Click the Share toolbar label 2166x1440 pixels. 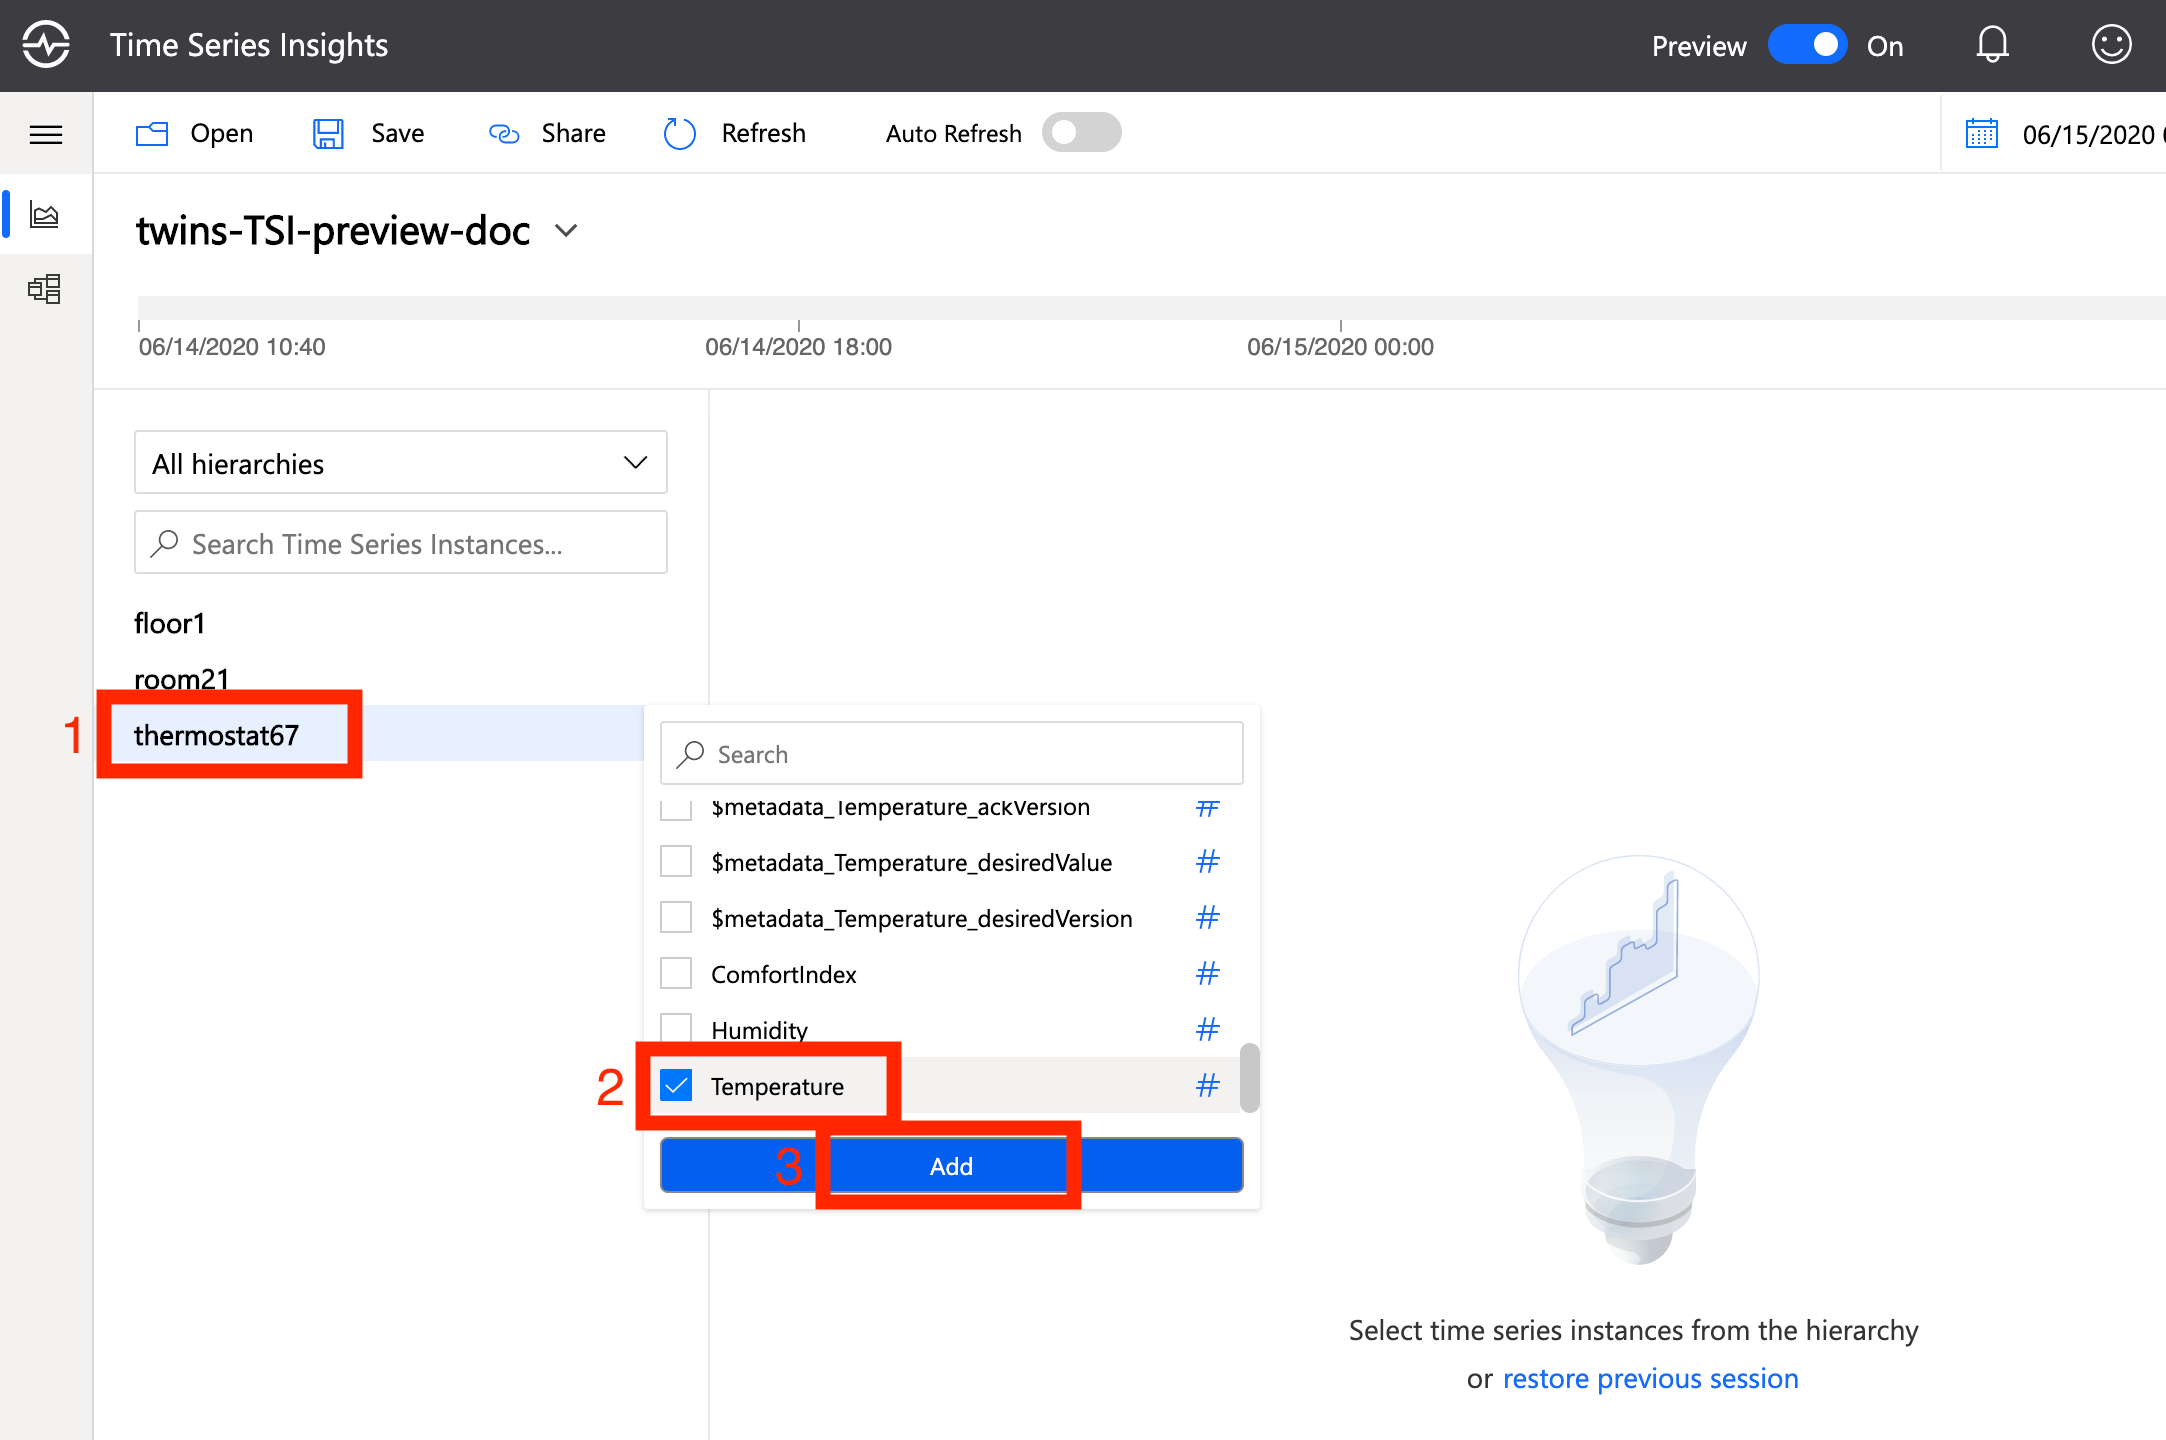pos(573,134)
